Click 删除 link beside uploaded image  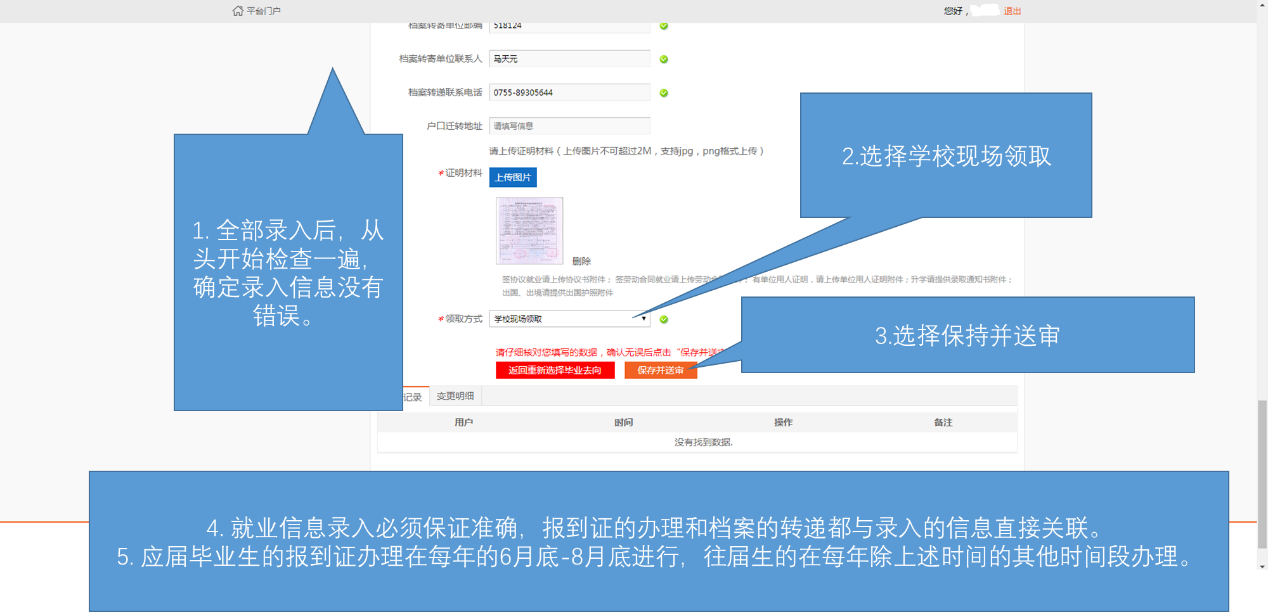pos(581,261)
